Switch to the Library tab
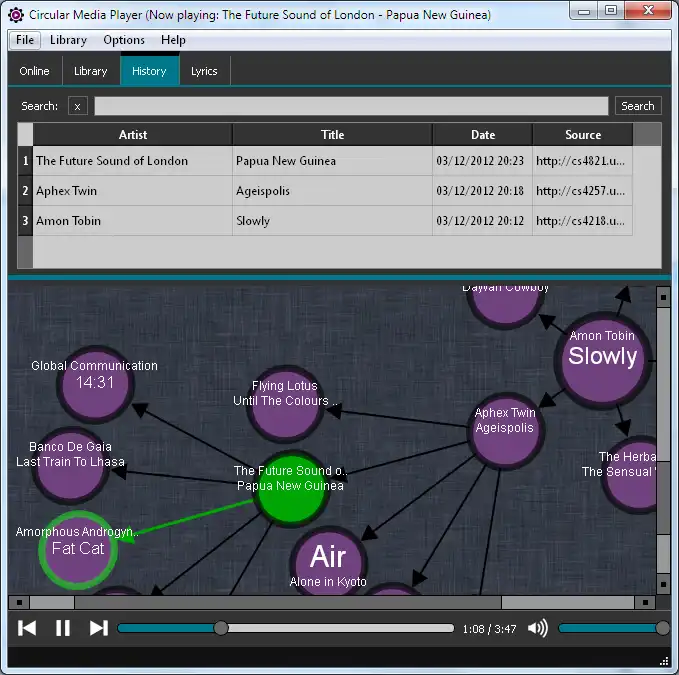This screenshot has width=679, height=675. pyautogui.click(x=91, y=71)
